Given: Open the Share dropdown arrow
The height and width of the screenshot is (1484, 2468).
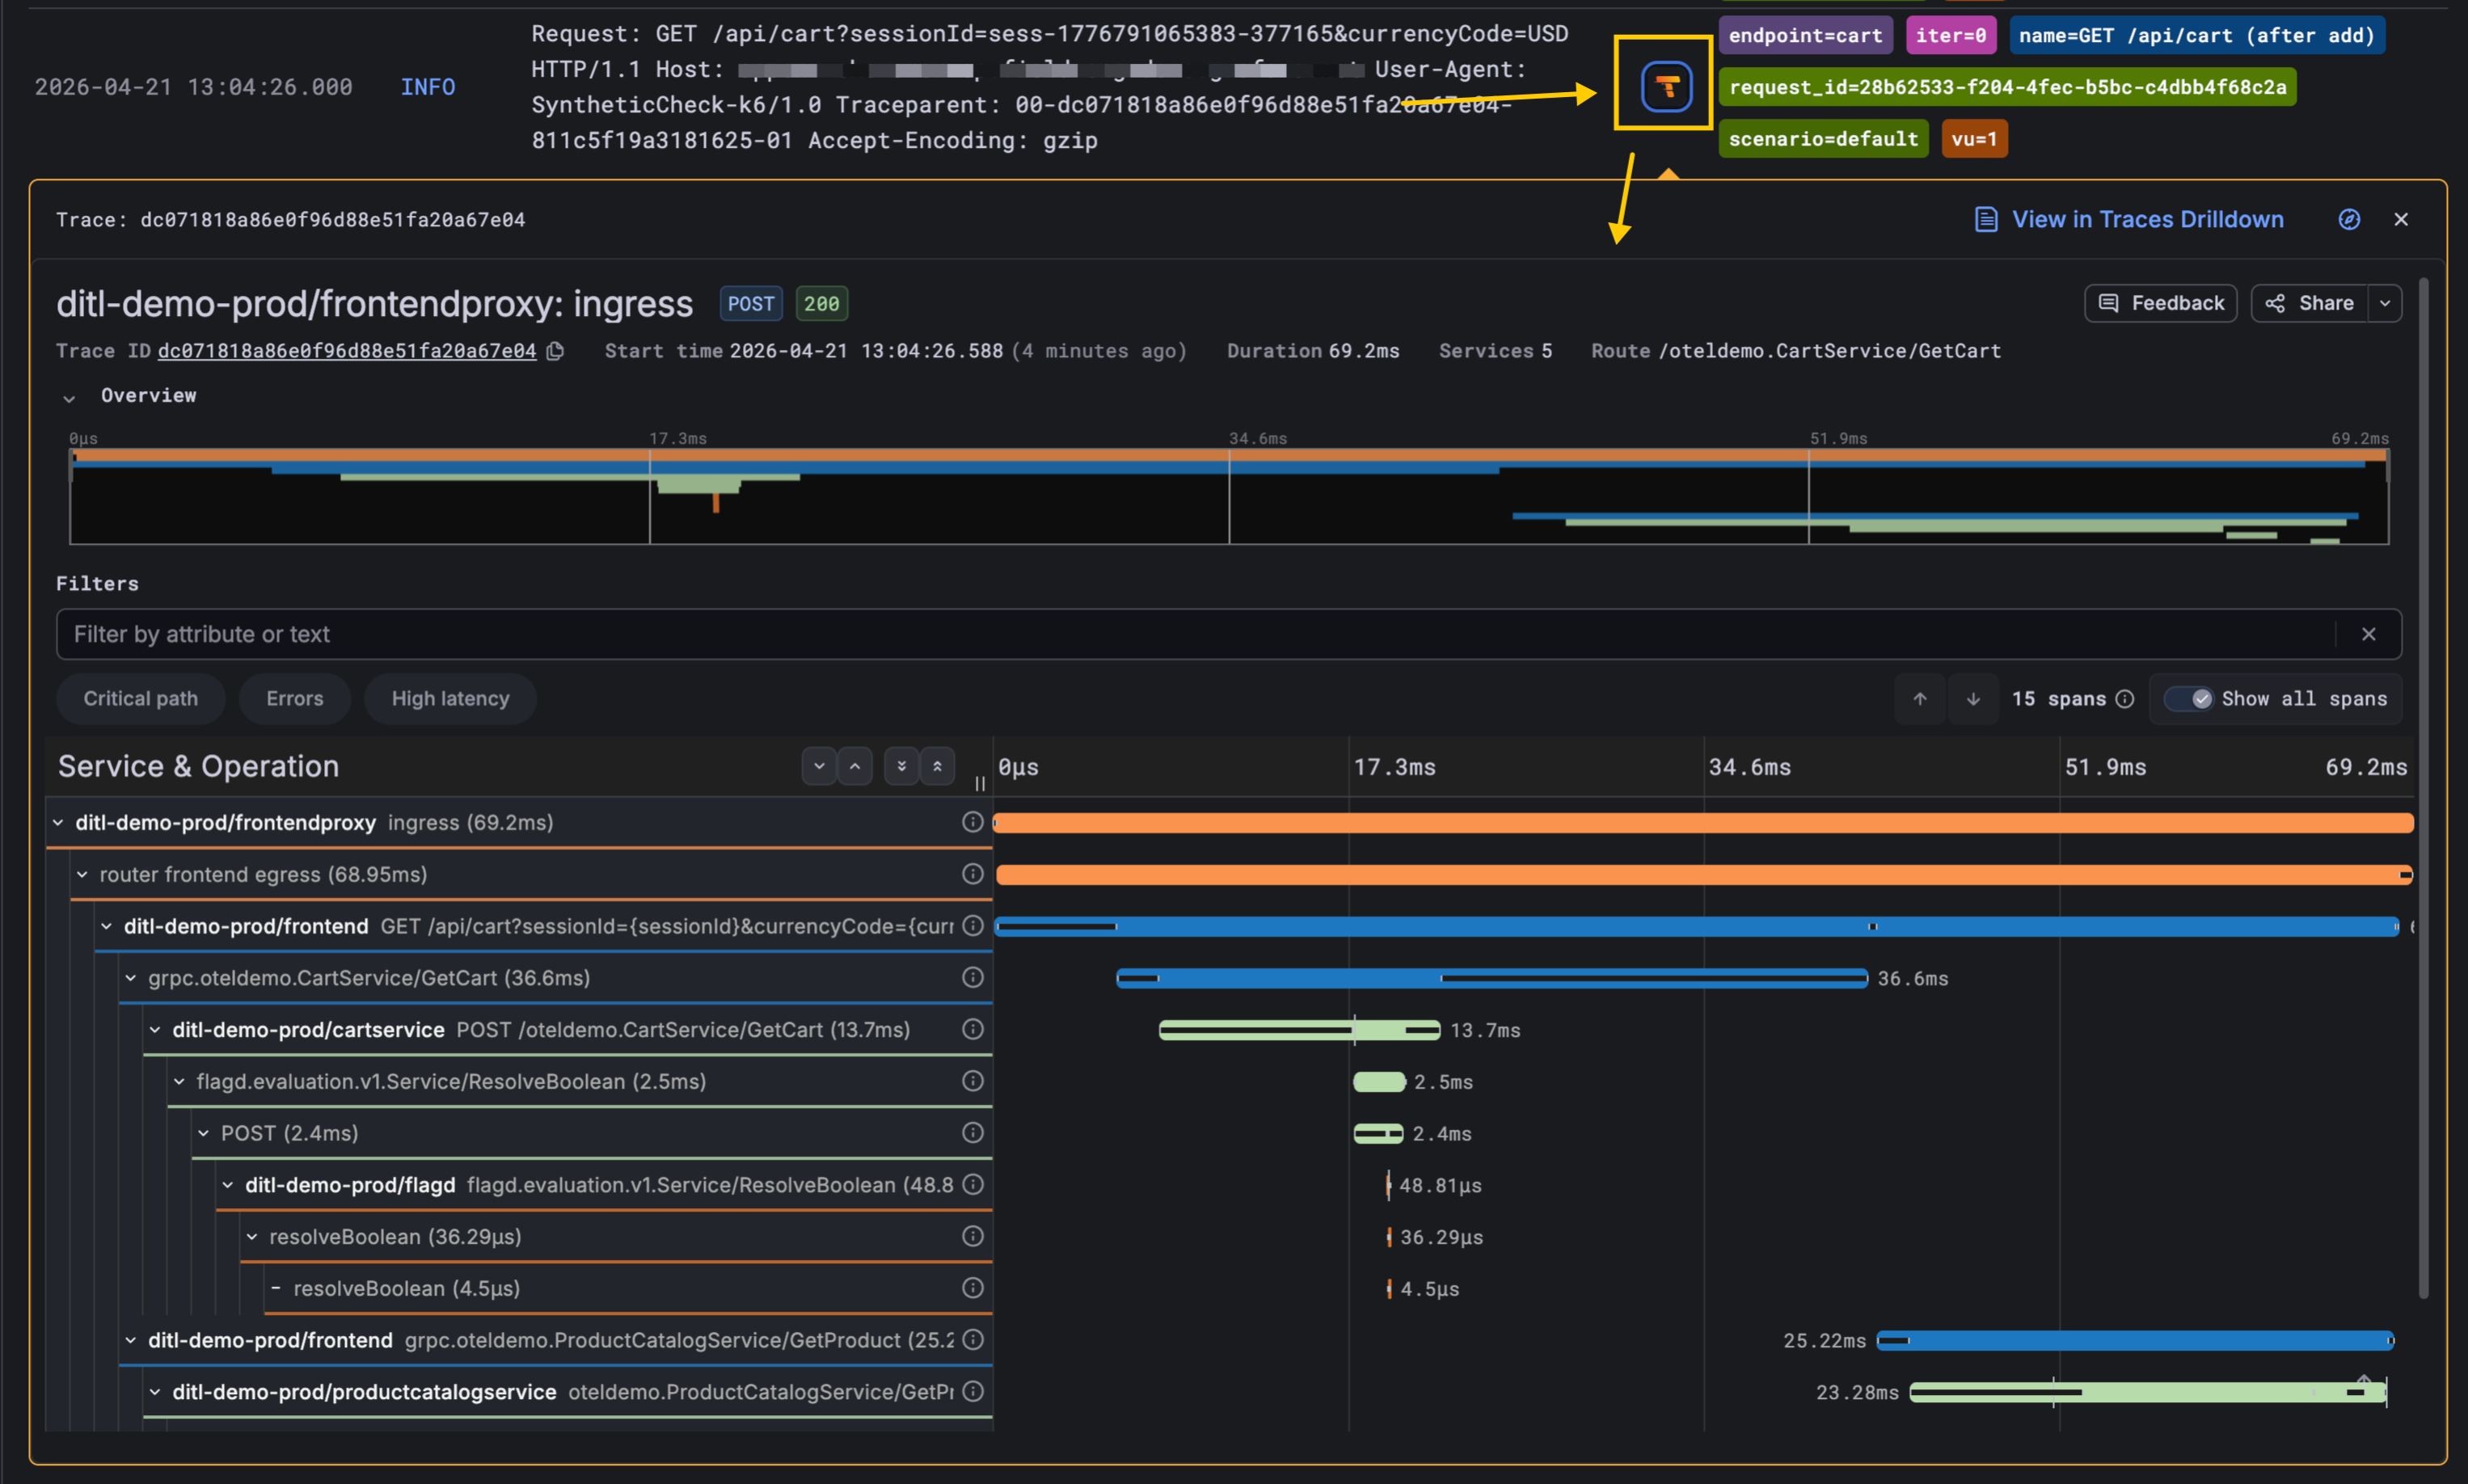Looking at the screenshot, I should coord(2385,303).
